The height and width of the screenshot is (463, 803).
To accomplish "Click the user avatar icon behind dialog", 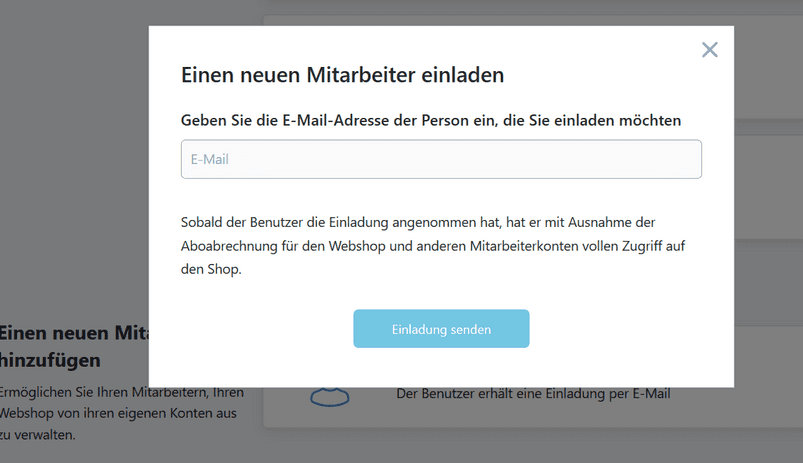I will tap(330, 397).
